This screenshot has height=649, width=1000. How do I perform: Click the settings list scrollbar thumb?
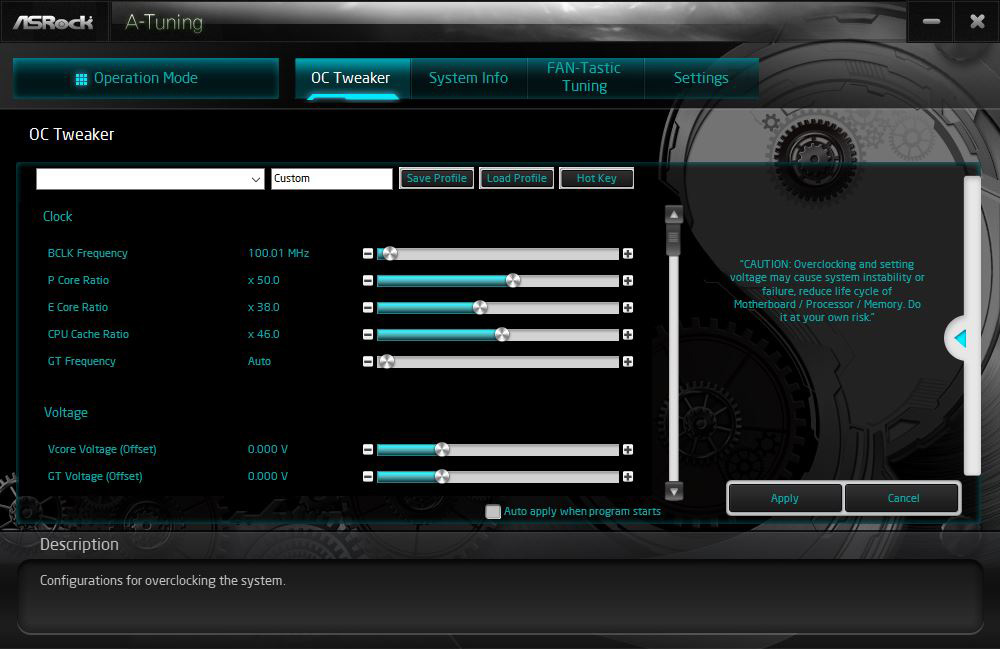674,240
